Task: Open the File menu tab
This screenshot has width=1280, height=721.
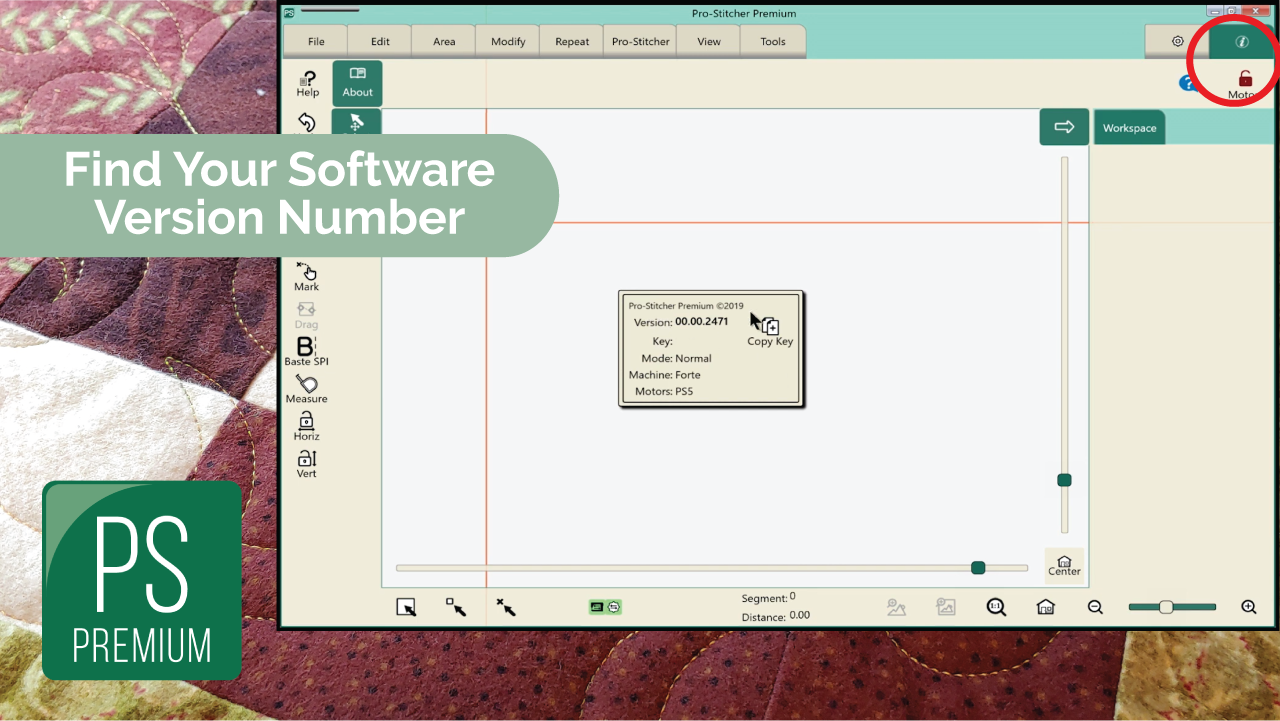Action: [316, 42]
